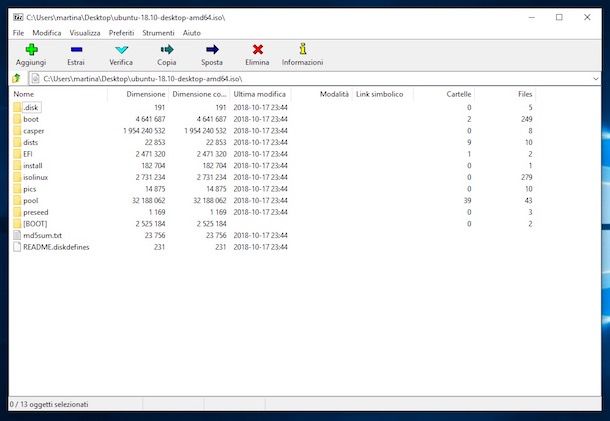
Task: Click pool size '32 188 062' in Dimensione
Action: click(149, 201)
